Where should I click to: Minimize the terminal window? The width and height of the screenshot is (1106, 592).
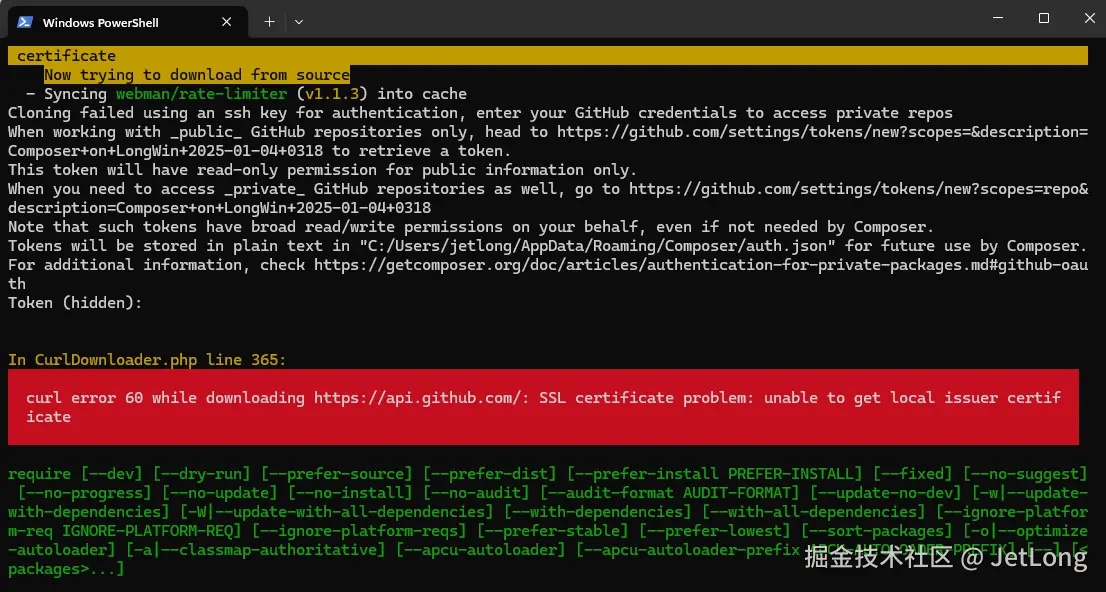pyautogui.click(x=997, y=18)
